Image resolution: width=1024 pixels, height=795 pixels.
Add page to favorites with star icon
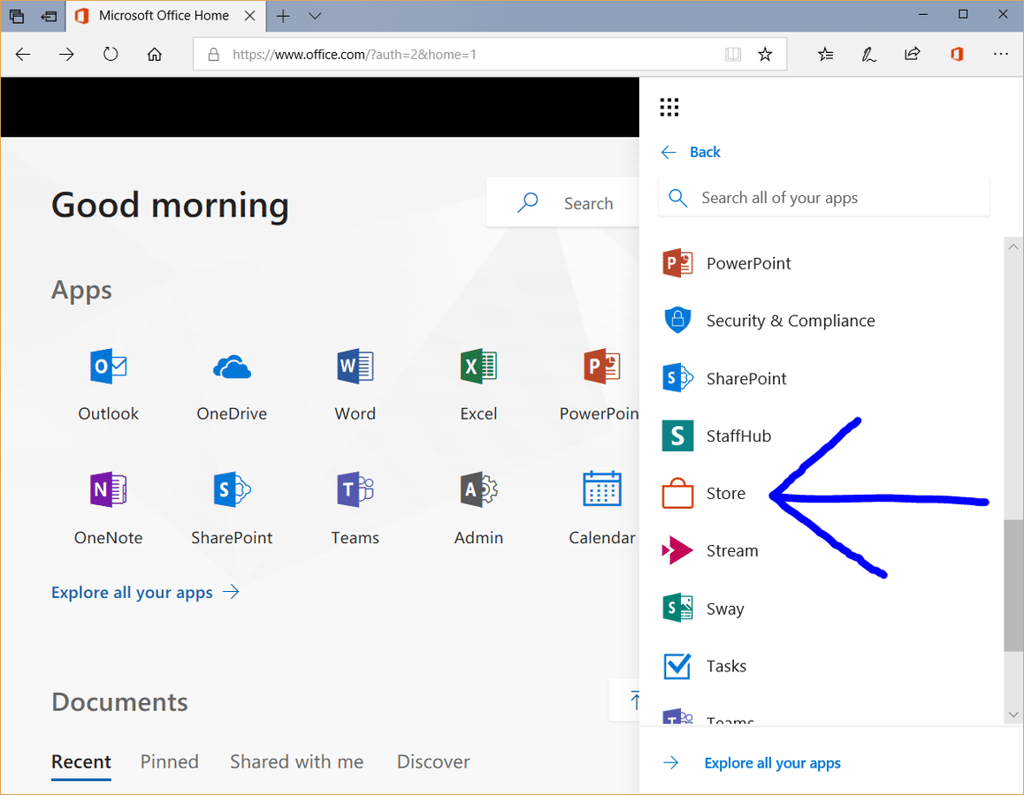click(765, 54)
